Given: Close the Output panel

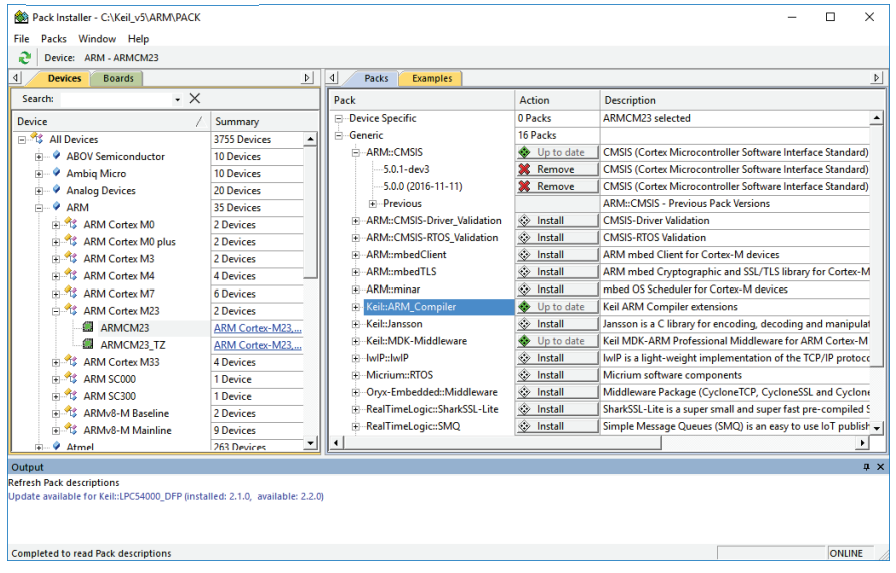Looking at the screenshot, I should pyautogui.click(x=881, y=467).
